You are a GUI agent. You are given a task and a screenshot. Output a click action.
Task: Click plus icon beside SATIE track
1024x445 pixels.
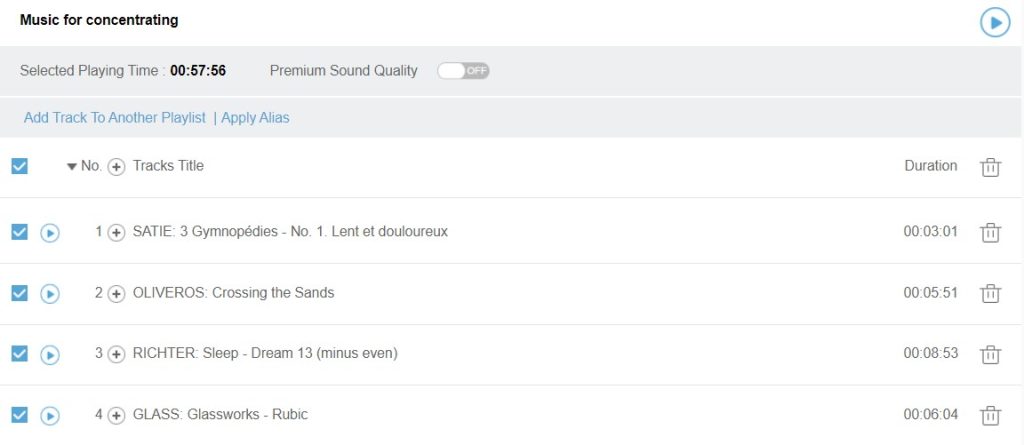[116, 232]
